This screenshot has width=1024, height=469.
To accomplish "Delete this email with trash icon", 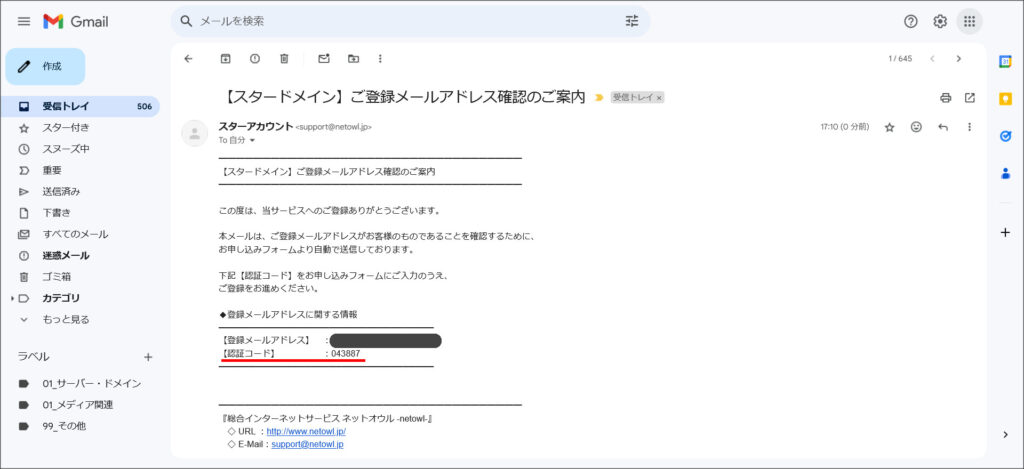I will click(284, 59).
